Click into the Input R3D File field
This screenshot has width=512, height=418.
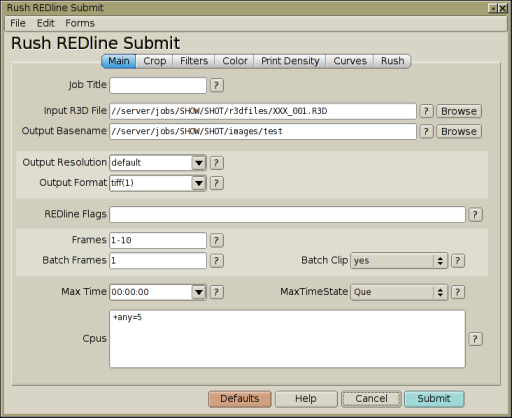coord(263,111)
